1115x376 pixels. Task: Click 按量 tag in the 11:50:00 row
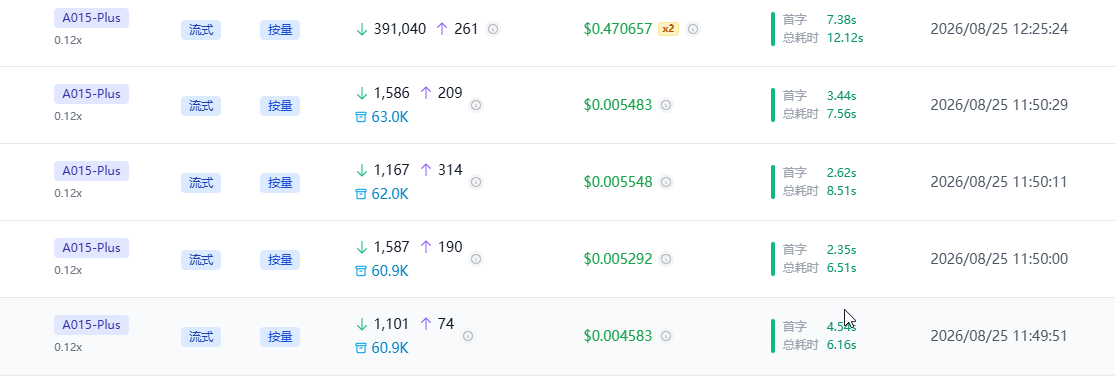pyautogui.click(x=280, y=259)
